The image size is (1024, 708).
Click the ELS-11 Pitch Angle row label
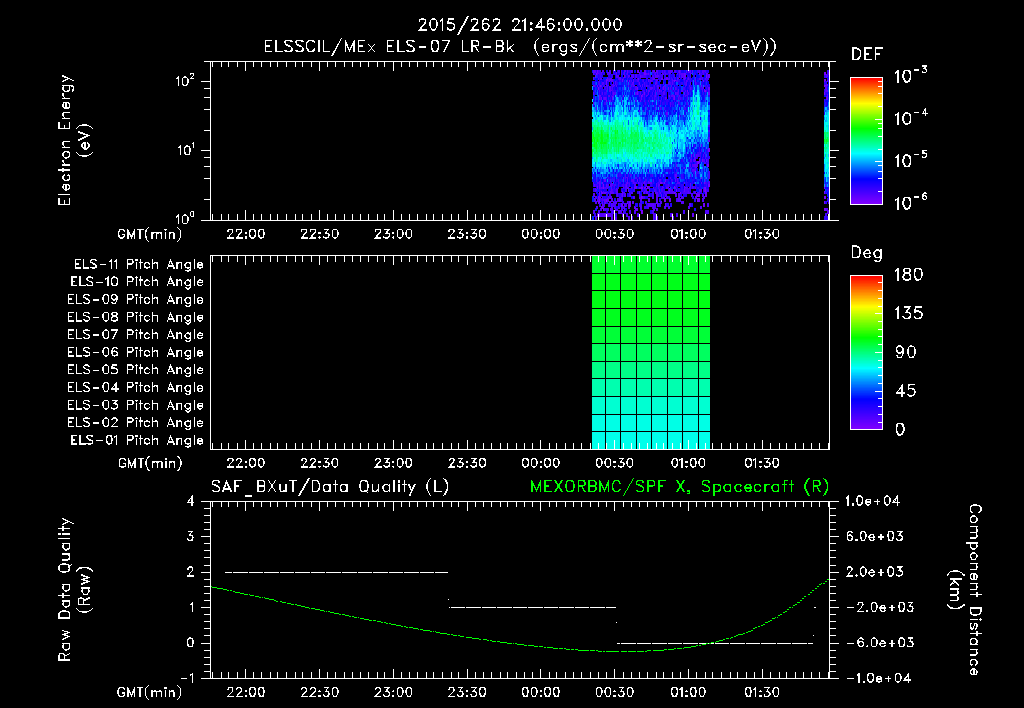pos(138,265)
